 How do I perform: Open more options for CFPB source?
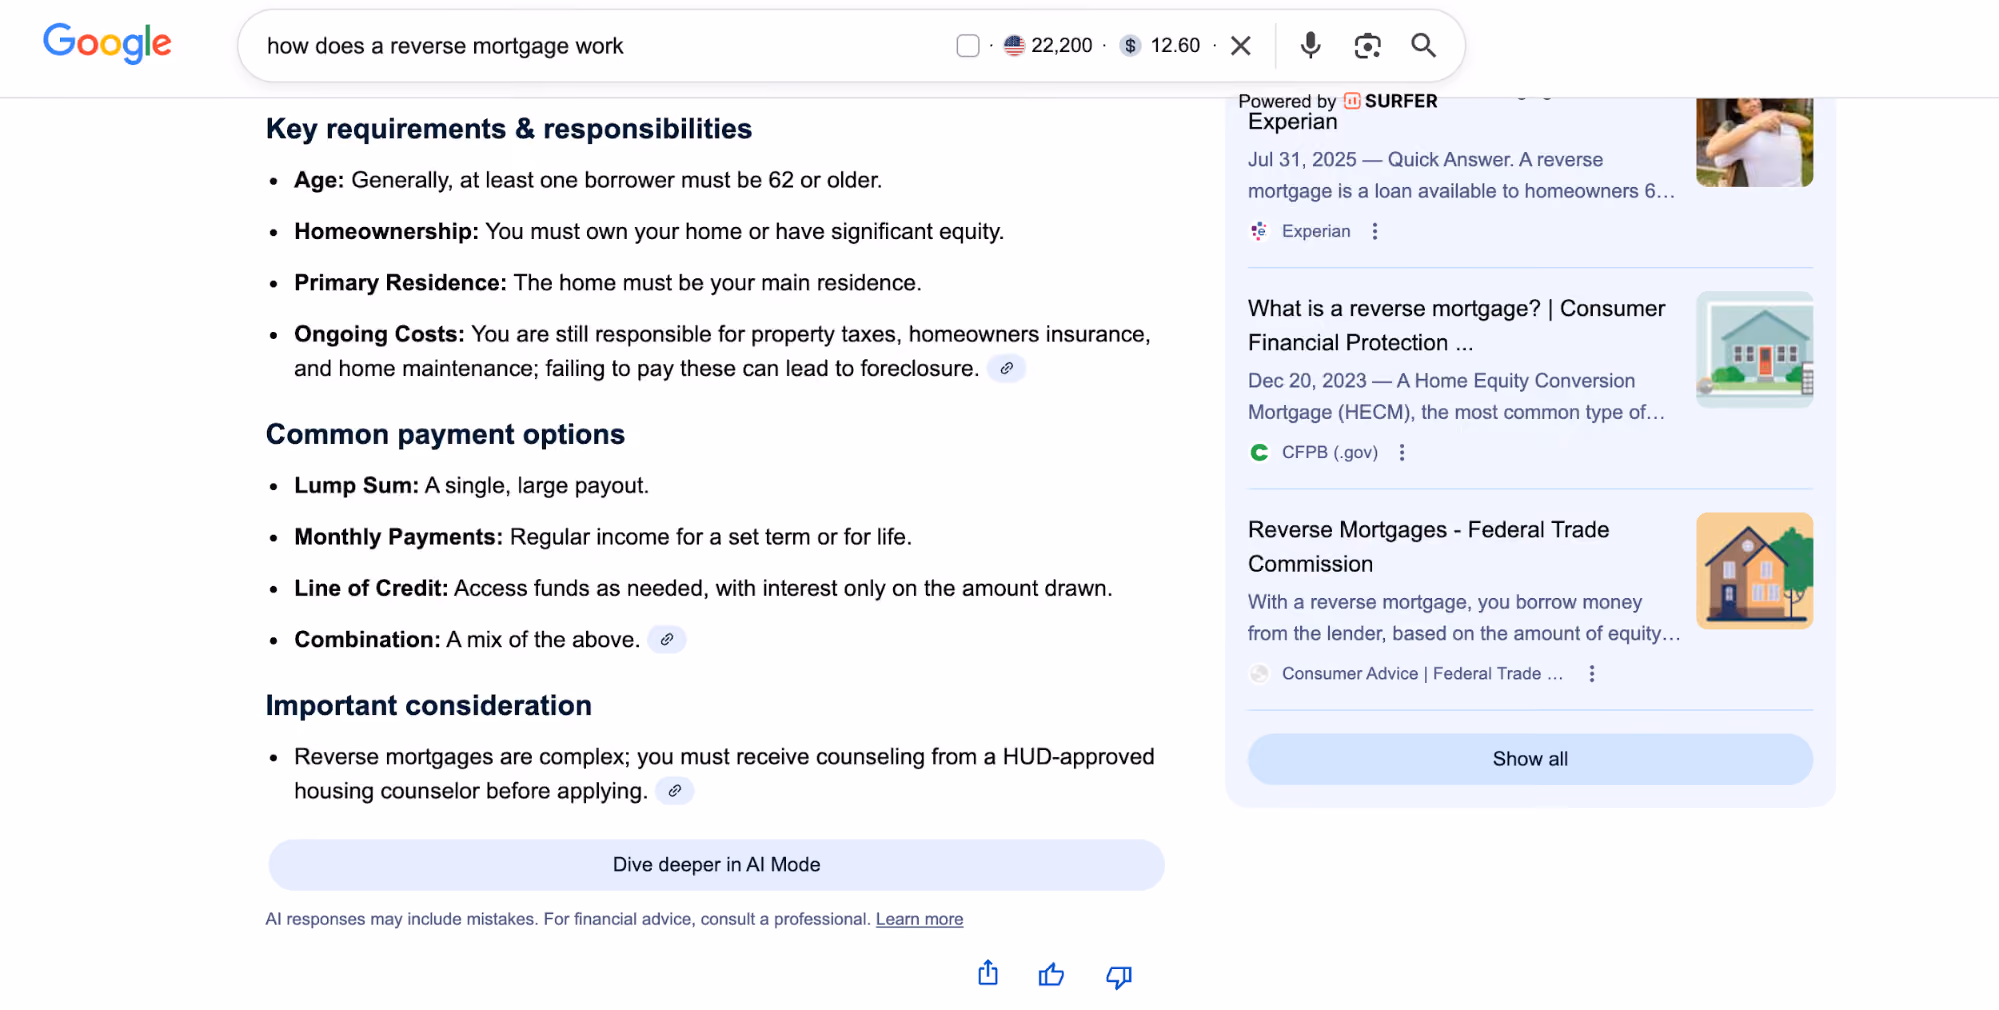click(1402, 452)
